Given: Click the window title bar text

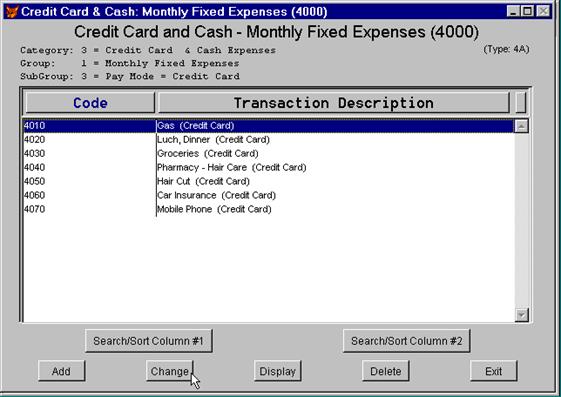Looking at the screenshot, I should click(x=174, y=12).
